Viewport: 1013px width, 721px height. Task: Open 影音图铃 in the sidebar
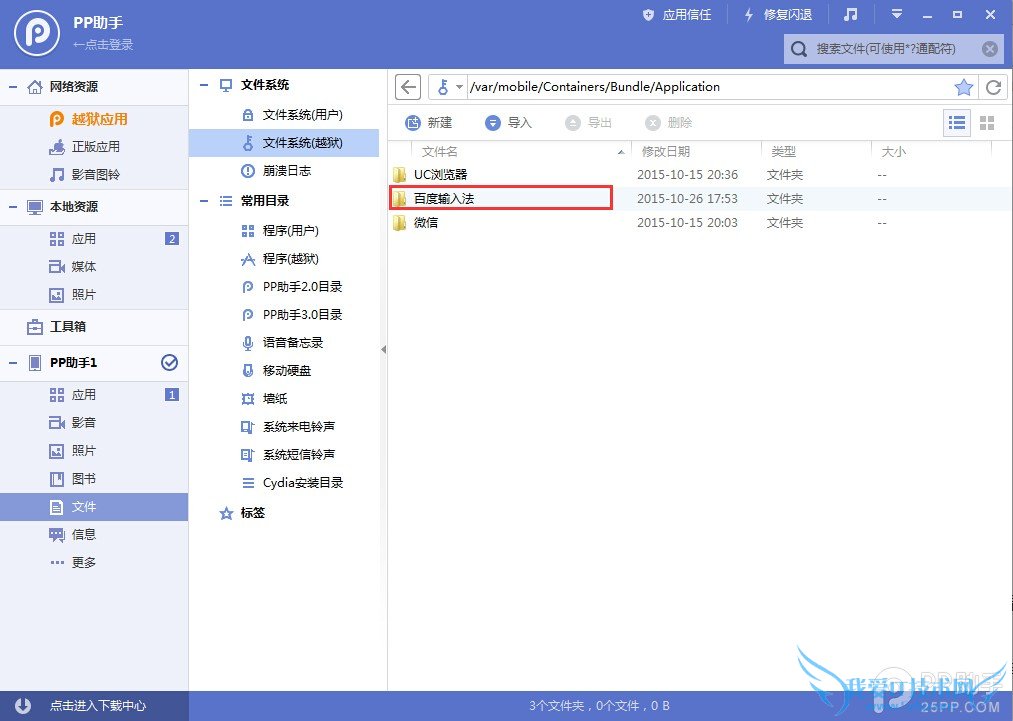pos(94,174)
